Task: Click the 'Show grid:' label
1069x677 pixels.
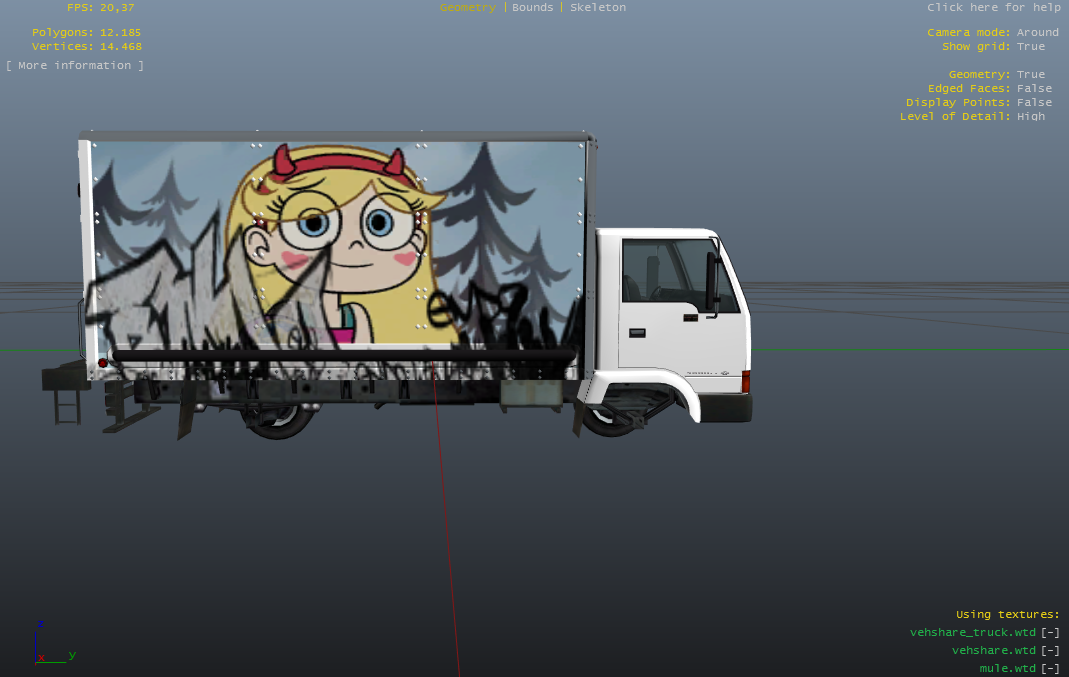Action: [976, 46]
